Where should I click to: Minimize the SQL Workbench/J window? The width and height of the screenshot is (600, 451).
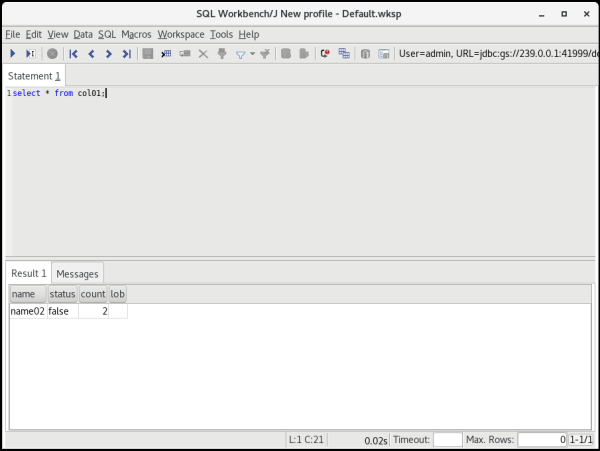point(541,15)
